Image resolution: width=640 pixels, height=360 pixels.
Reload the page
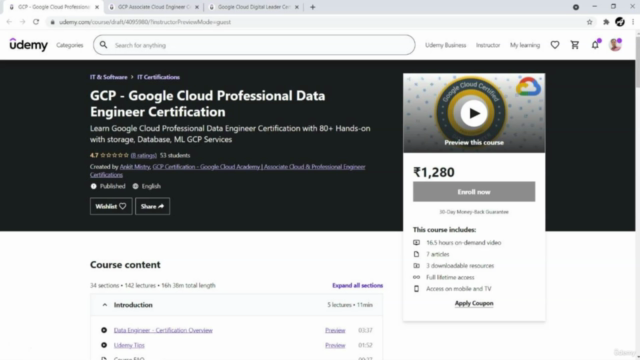click(36, 22)
